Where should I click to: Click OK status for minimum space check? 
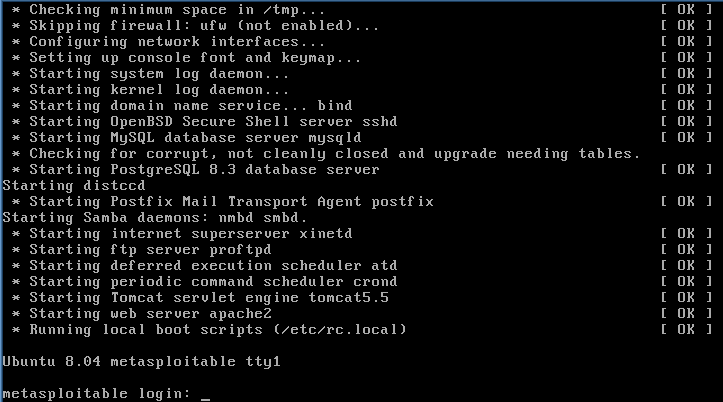click(x=687, y=10)
